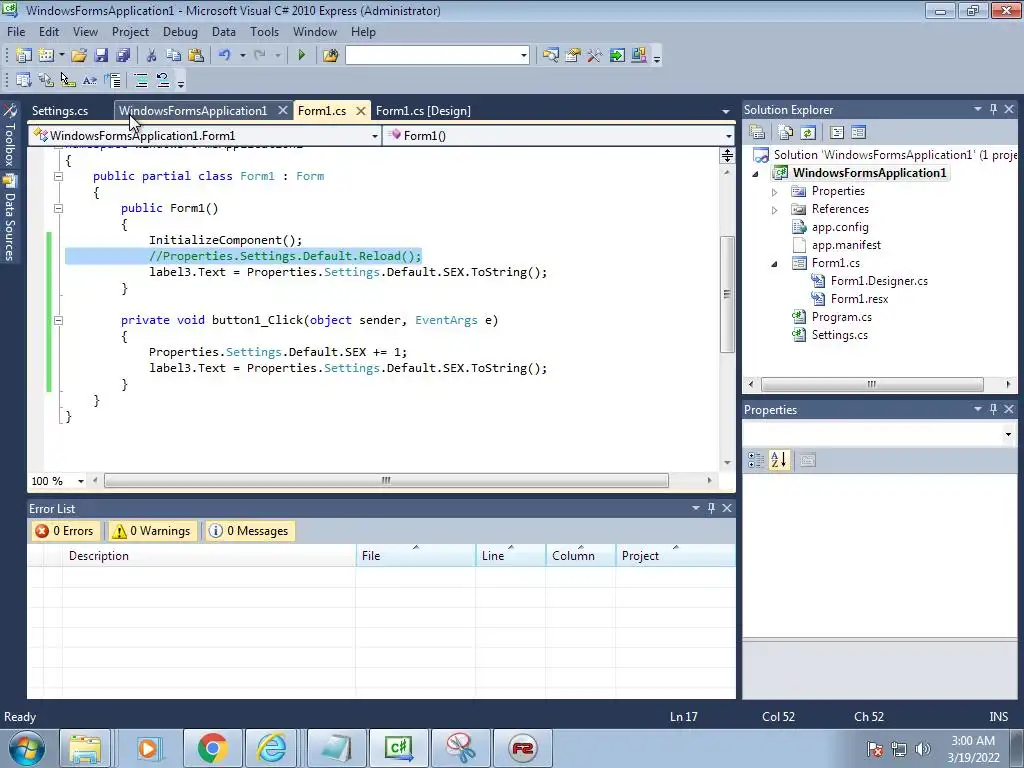Toggle auto hide pin on Properties panel
The width and height of the screenshot is (1024, 768).
(x=993, y=409)
